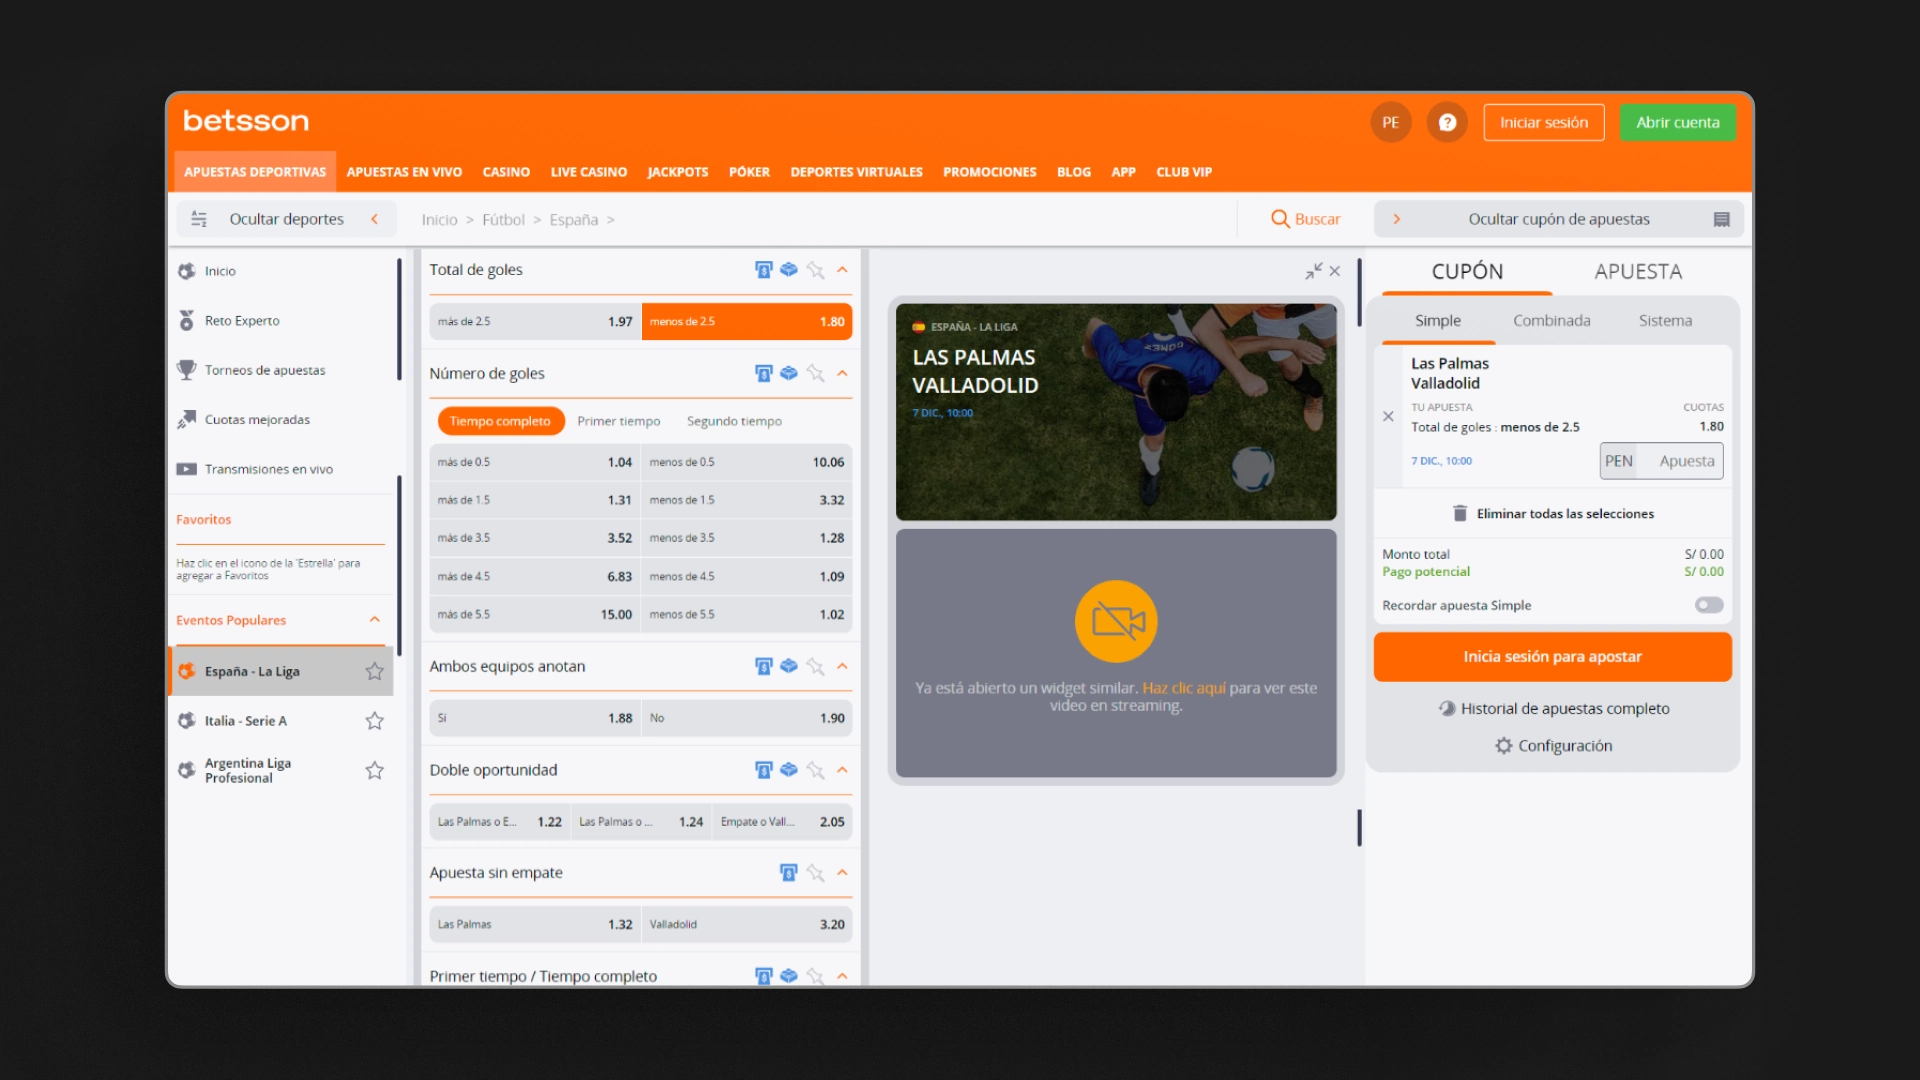Select más de 2.5 odds at 1.97
1920x1080 pixels.
tap(535, 322)
